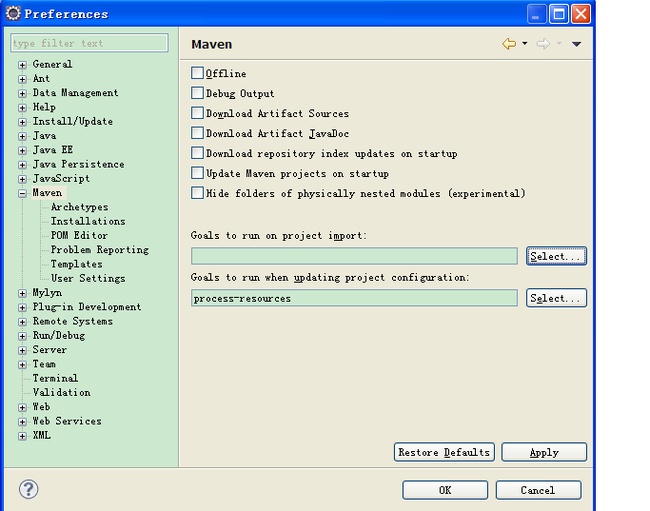Enable Download Artifact Sources
The width and height of the screenshot is (650, 511).
pos(197,113)
